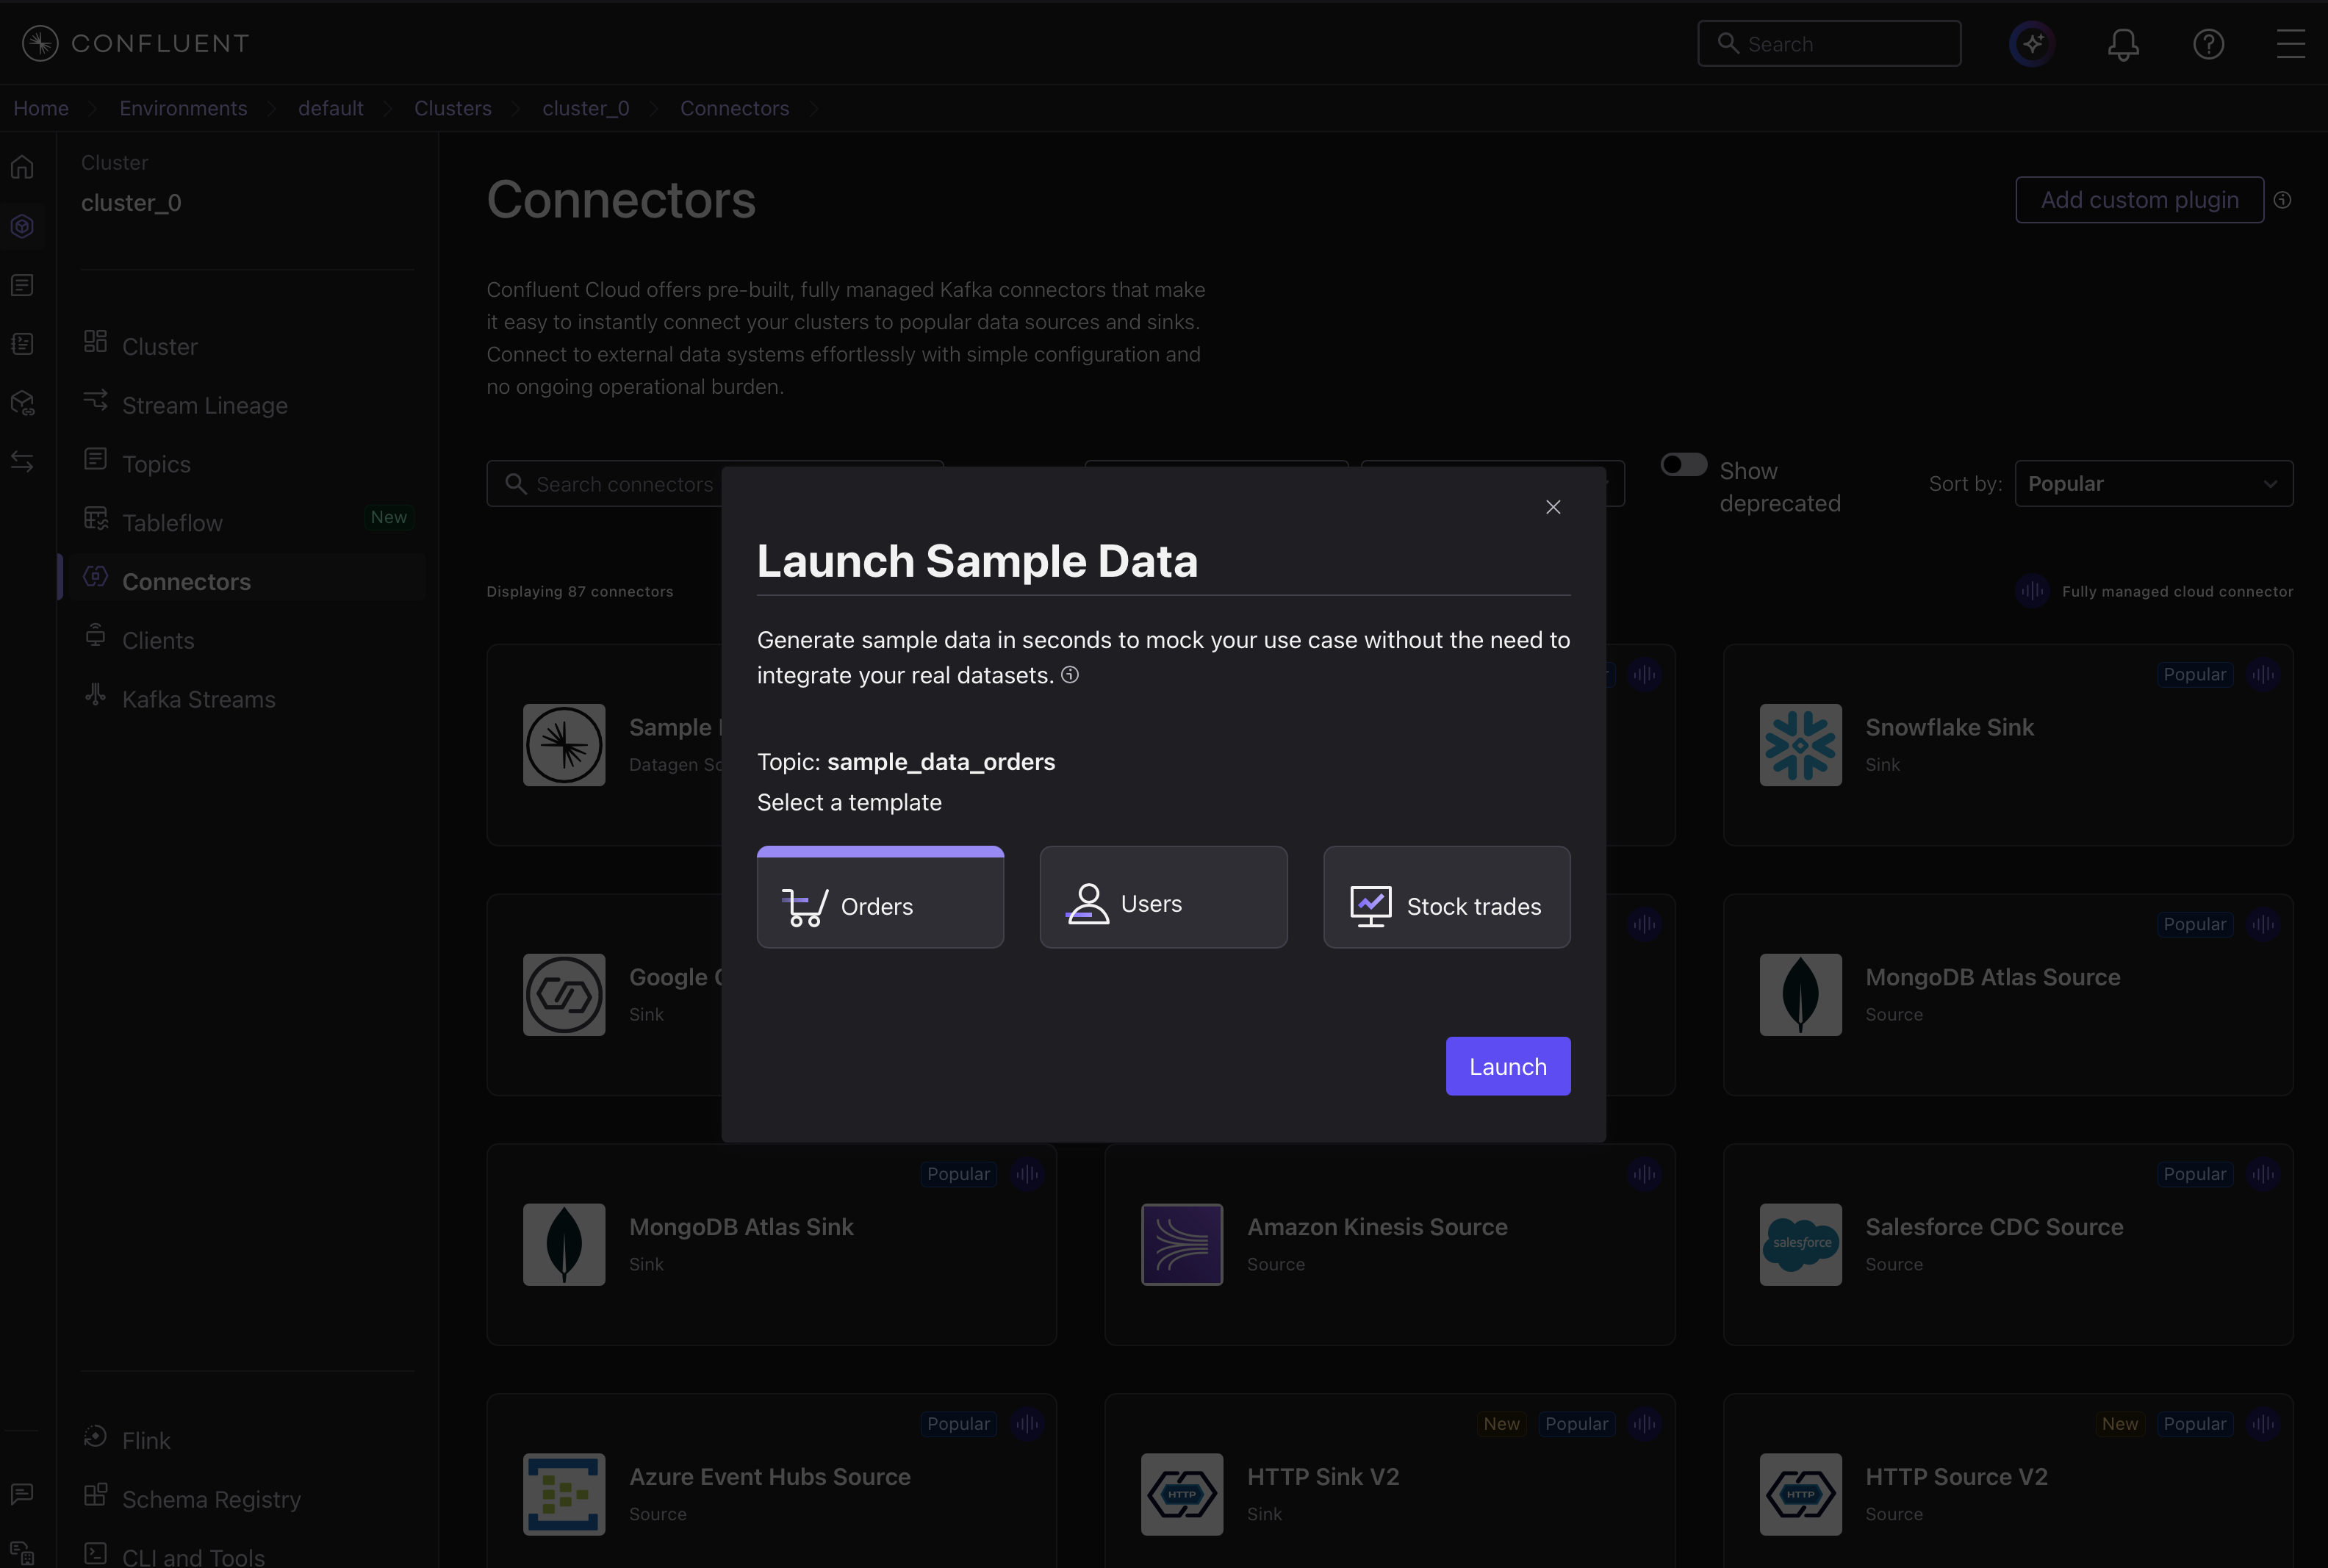The height and width of the screenshot is (1568, 2328).
Task: Click the MongoDB Atlas Sink leaf icon
Action: 564,1245
